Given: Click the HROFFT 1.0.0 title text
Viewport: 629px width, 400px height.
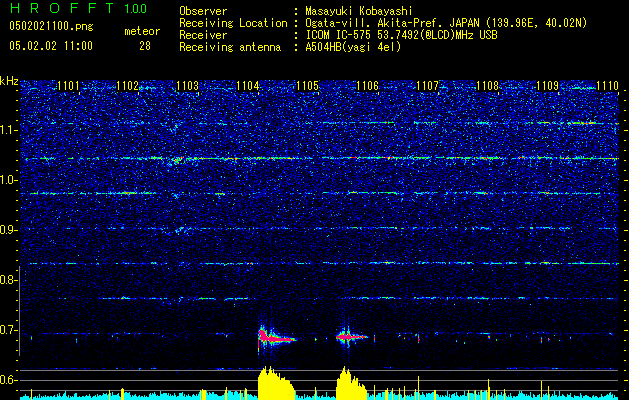Looking at the screenshot, I should 78,8.
